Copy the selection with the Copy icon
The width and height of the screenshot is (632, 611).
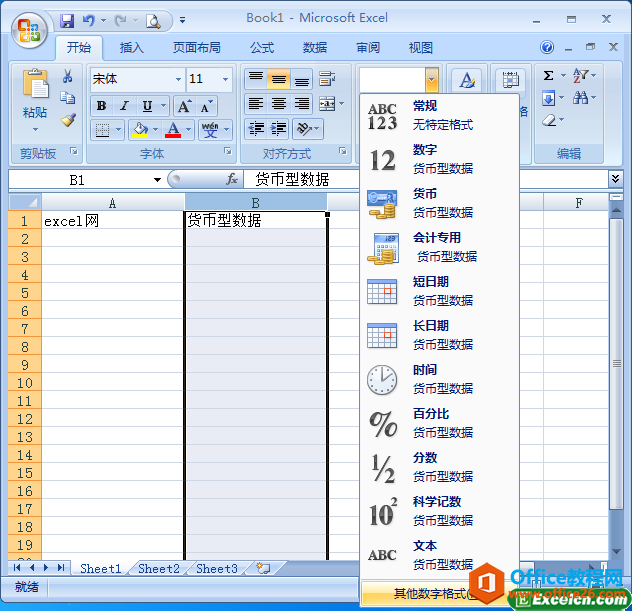tap(68, 97)
